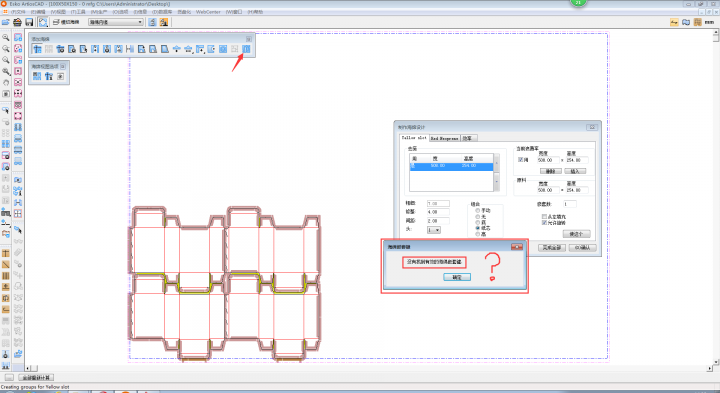The image size is (720, 393).
Task: Open the small dropdown showing 1
Action: [x=433, y=230]
